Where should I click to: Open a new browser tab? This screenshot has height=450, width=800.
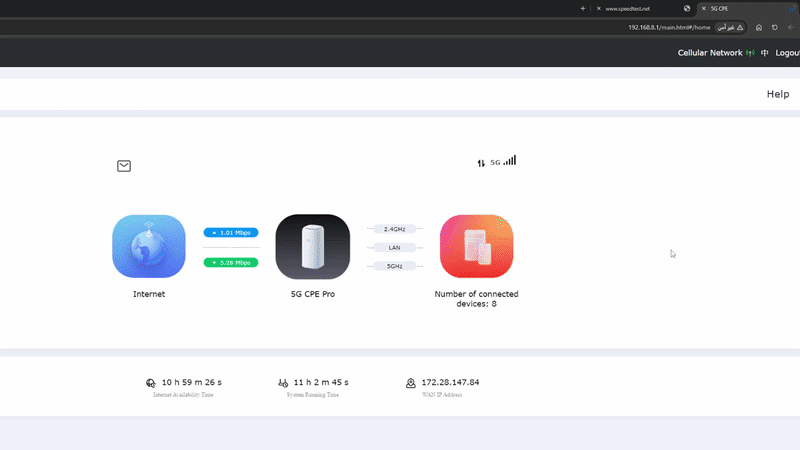click(x=583, y=9)
